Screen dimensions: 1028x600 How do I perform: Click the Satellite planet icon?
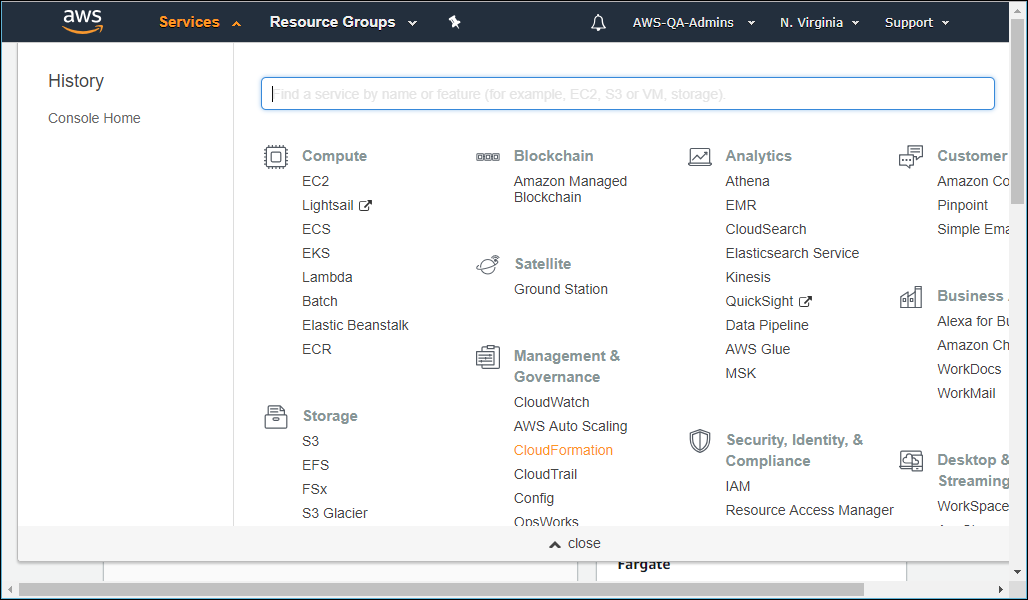coord(488,265)
